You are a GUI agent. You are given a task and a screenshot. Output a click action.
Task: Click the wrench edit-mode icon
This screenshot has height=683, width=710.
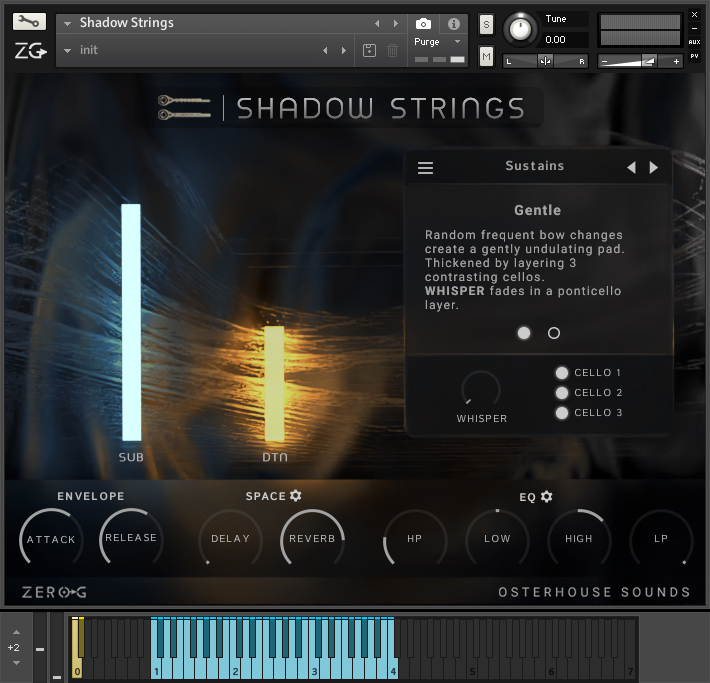tap(29, 21)
